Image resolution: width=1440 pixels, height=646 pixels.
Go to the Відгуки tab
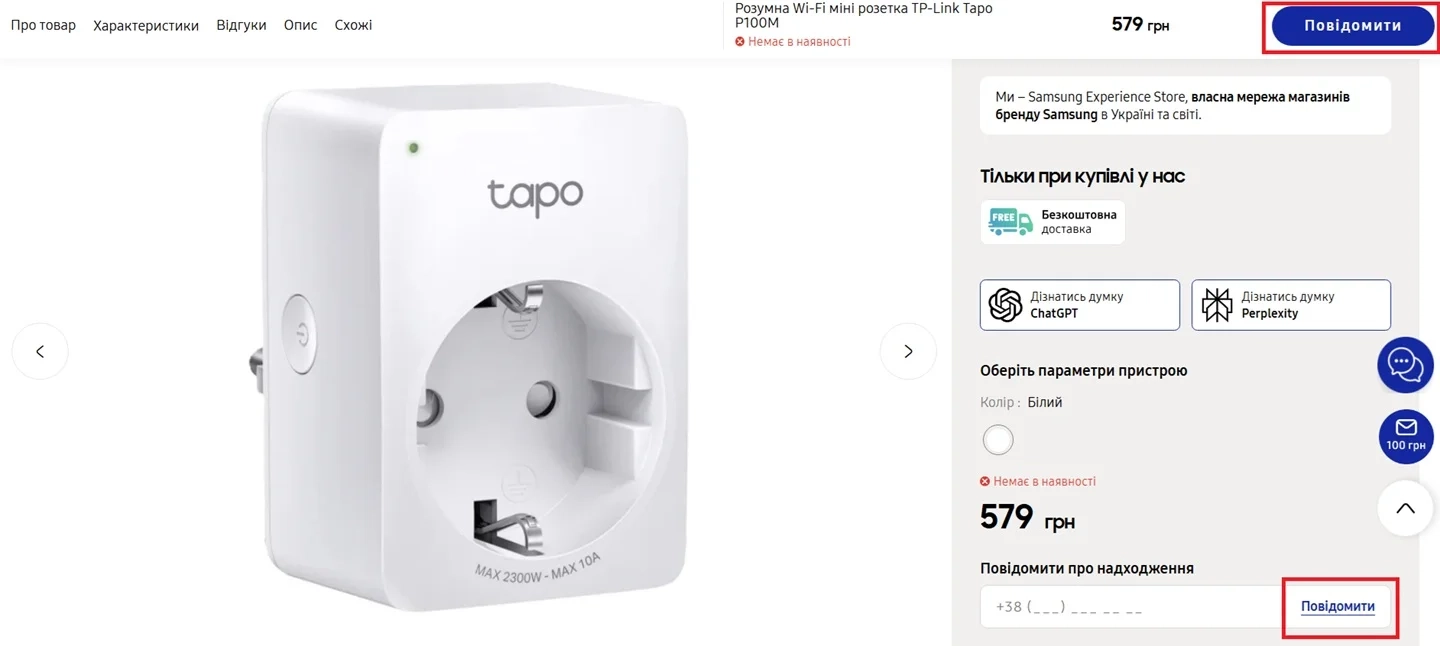(x=241, y=25)
